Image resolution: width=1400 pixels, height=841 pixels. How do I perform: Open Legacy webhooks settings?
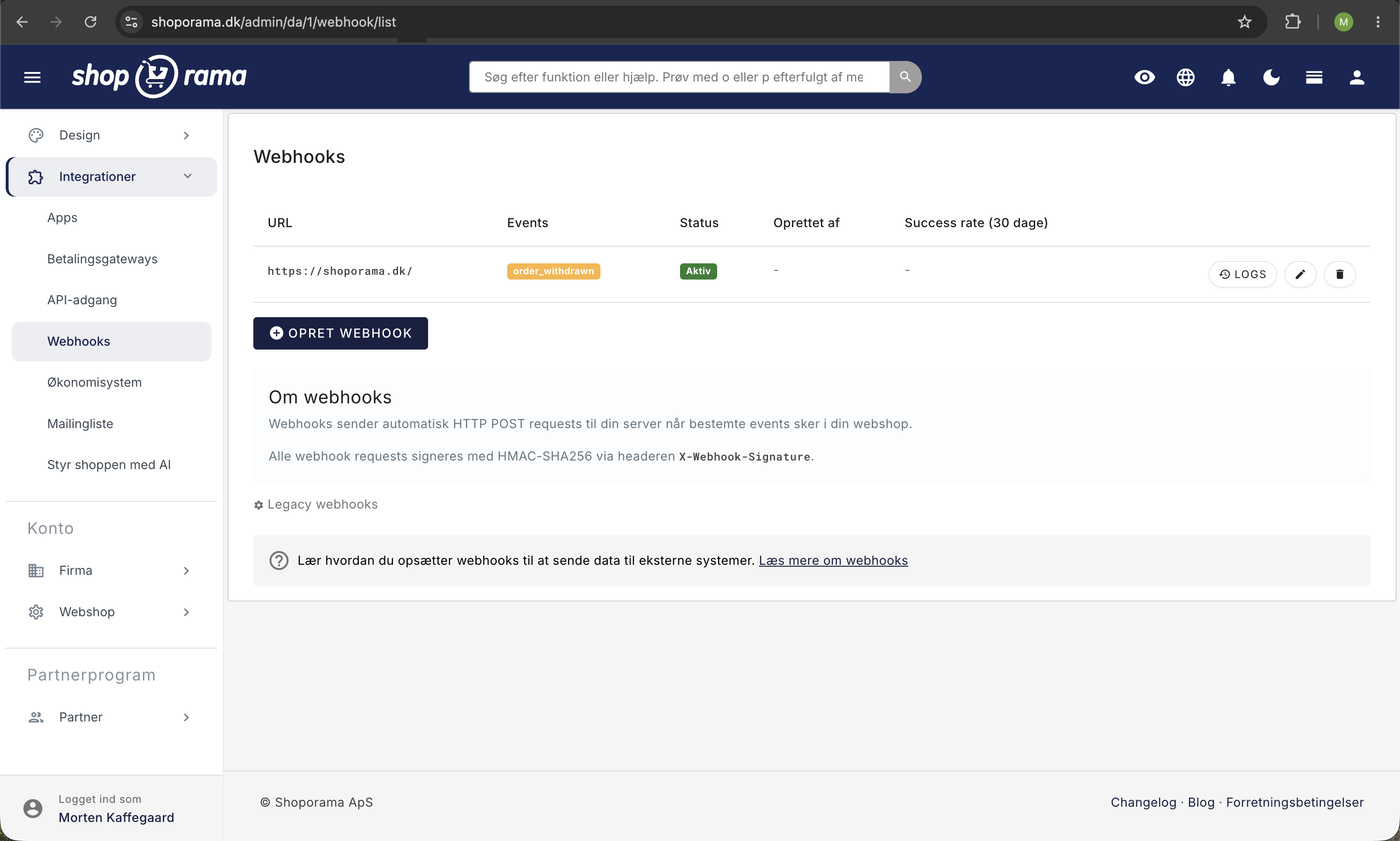click(316, 504)
